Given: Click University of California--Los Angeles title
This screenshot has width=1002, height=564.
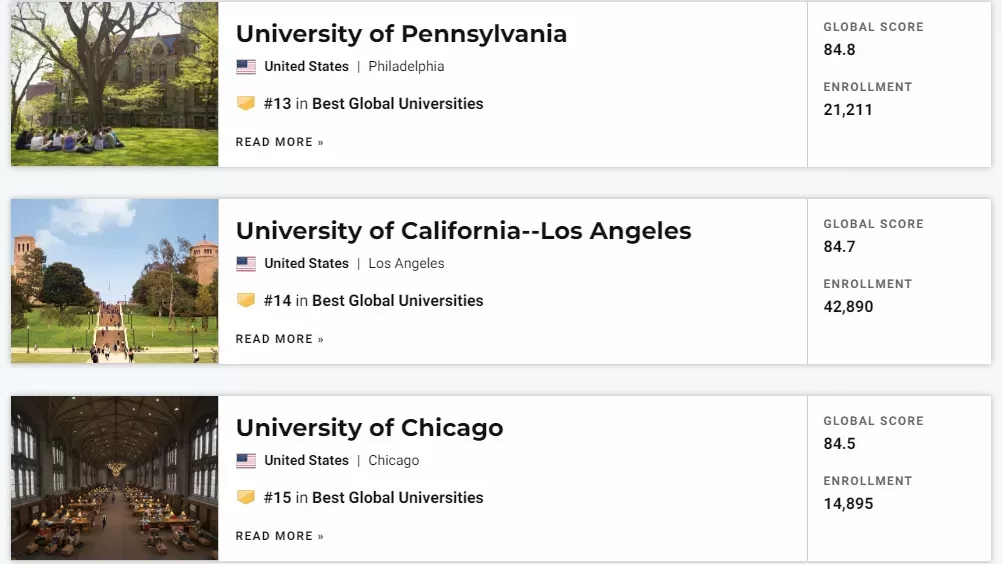Looking at the screenshot, I should (463, 231).
